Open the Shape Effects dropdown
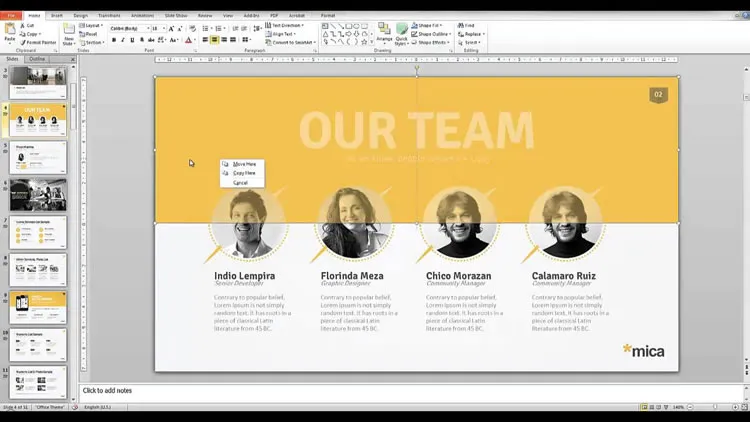750x422 pixels. (x=430, y=43)
